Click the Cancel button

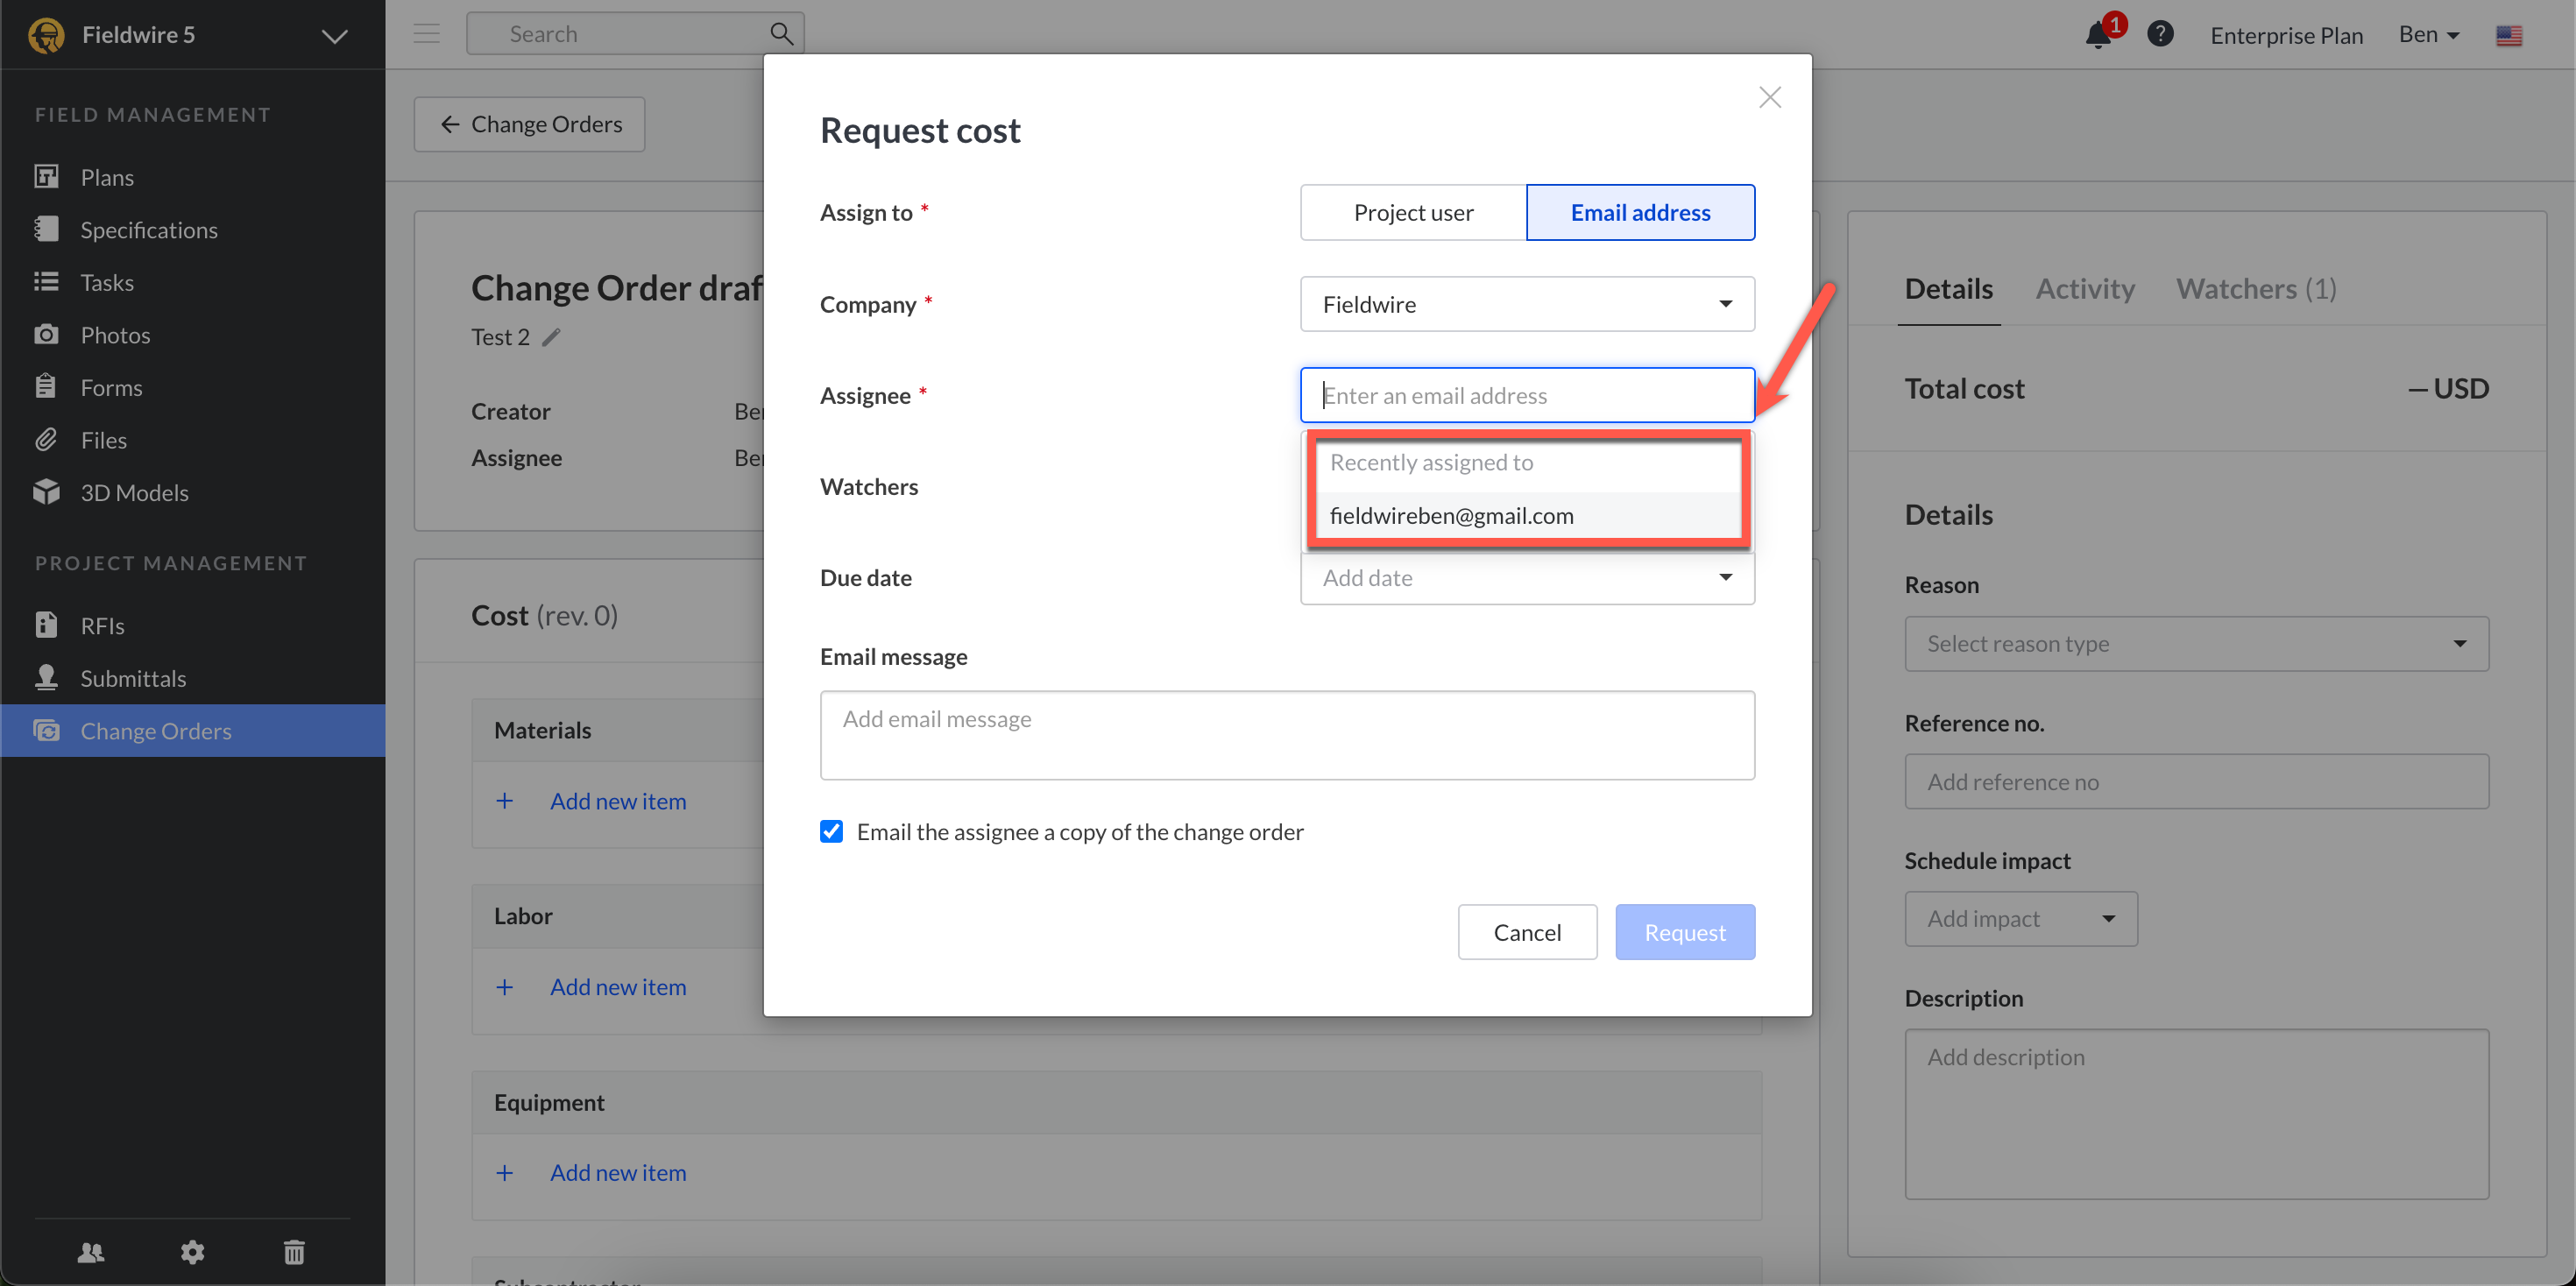(1526, 932)
